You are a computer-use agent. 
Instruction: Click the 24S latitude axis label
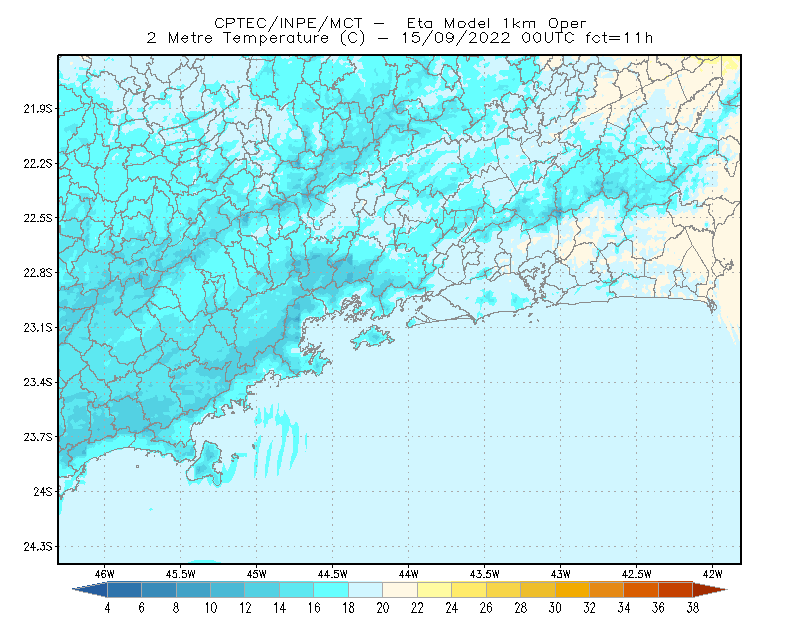[43, 491]
